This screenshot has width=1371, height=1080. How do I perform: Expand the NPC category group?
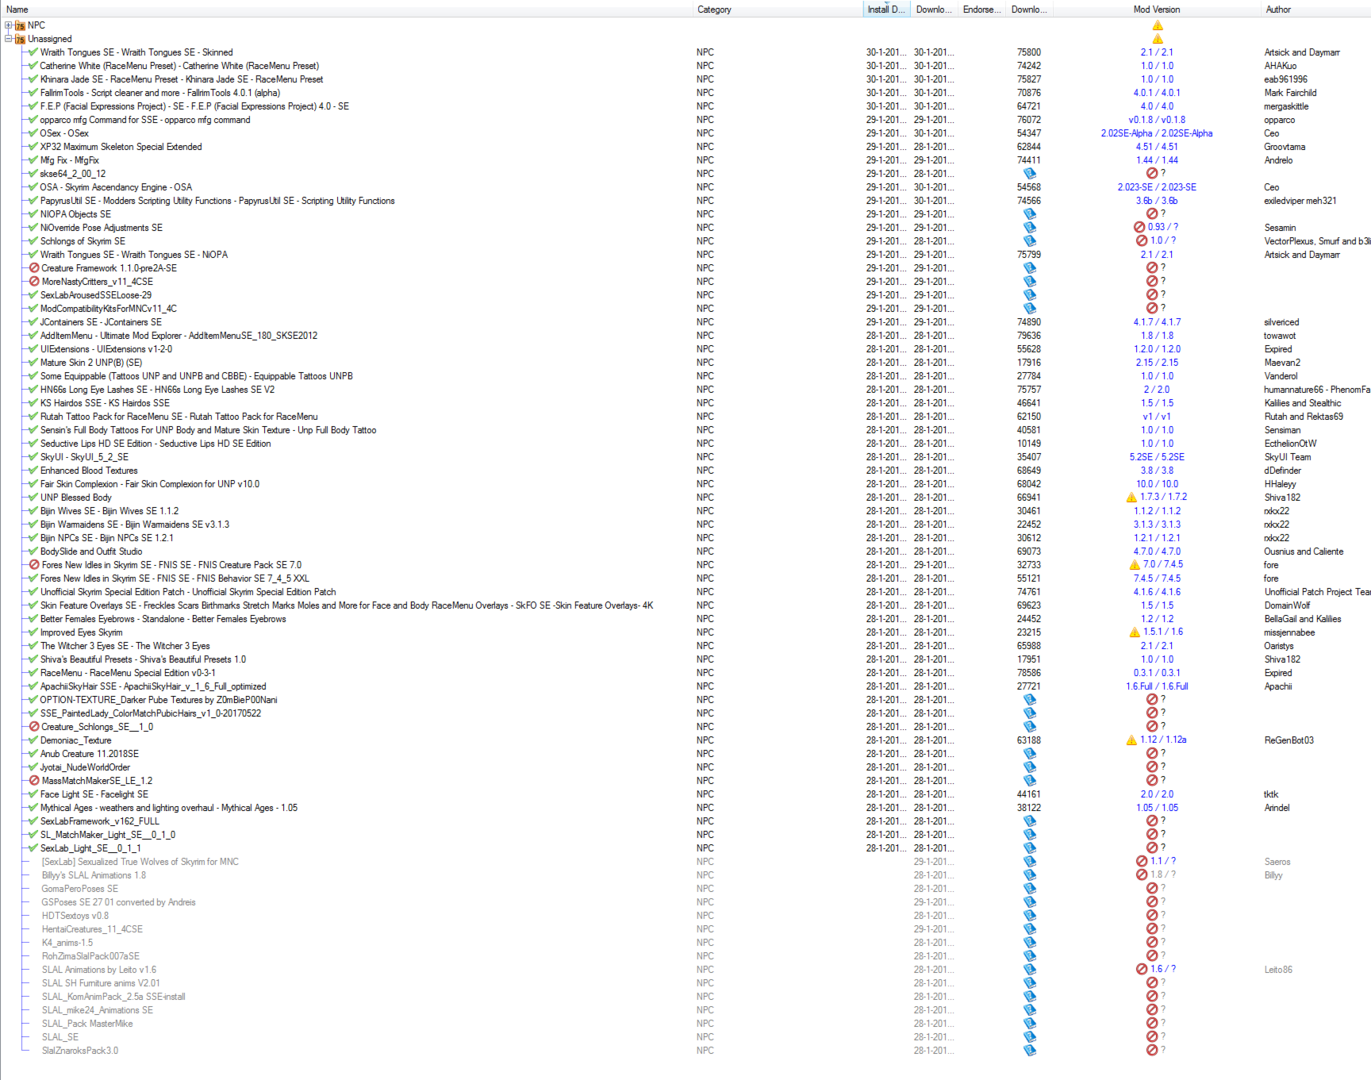8,25
